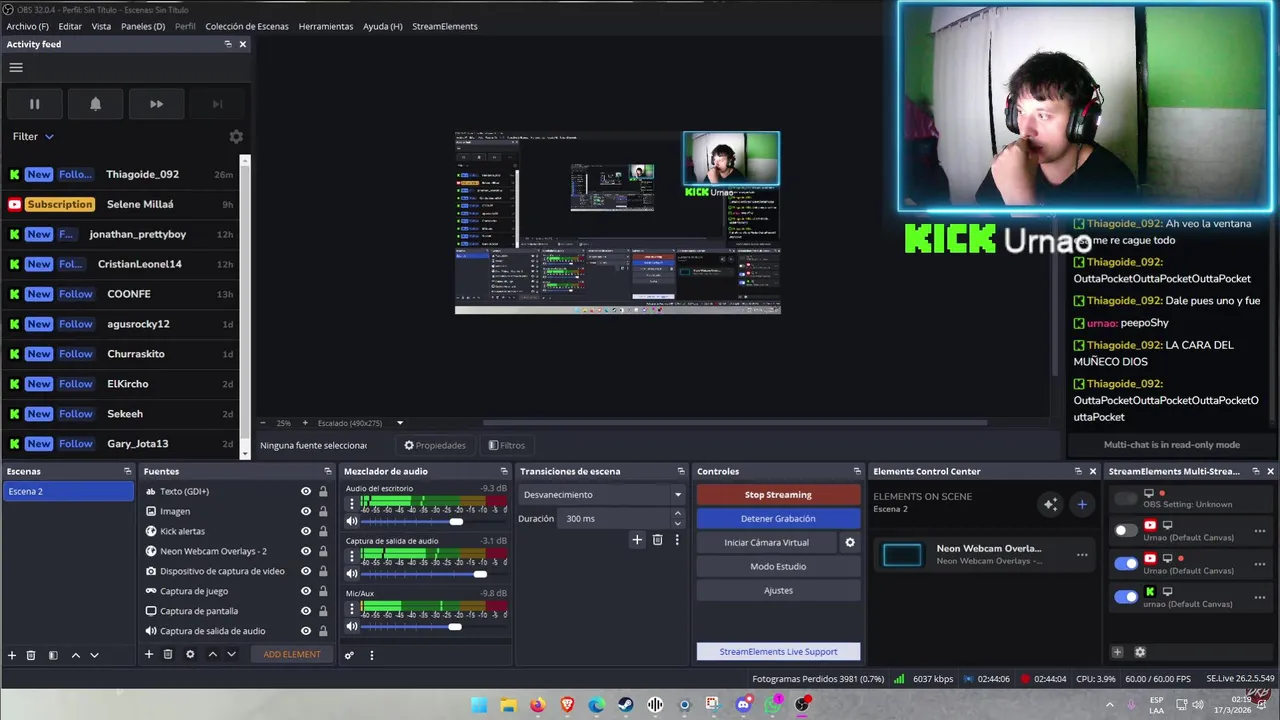Hide the Captura de pantalla source
Image resolution: width=1280 pixels, height=720 pixels.
(x=306, y=611)
